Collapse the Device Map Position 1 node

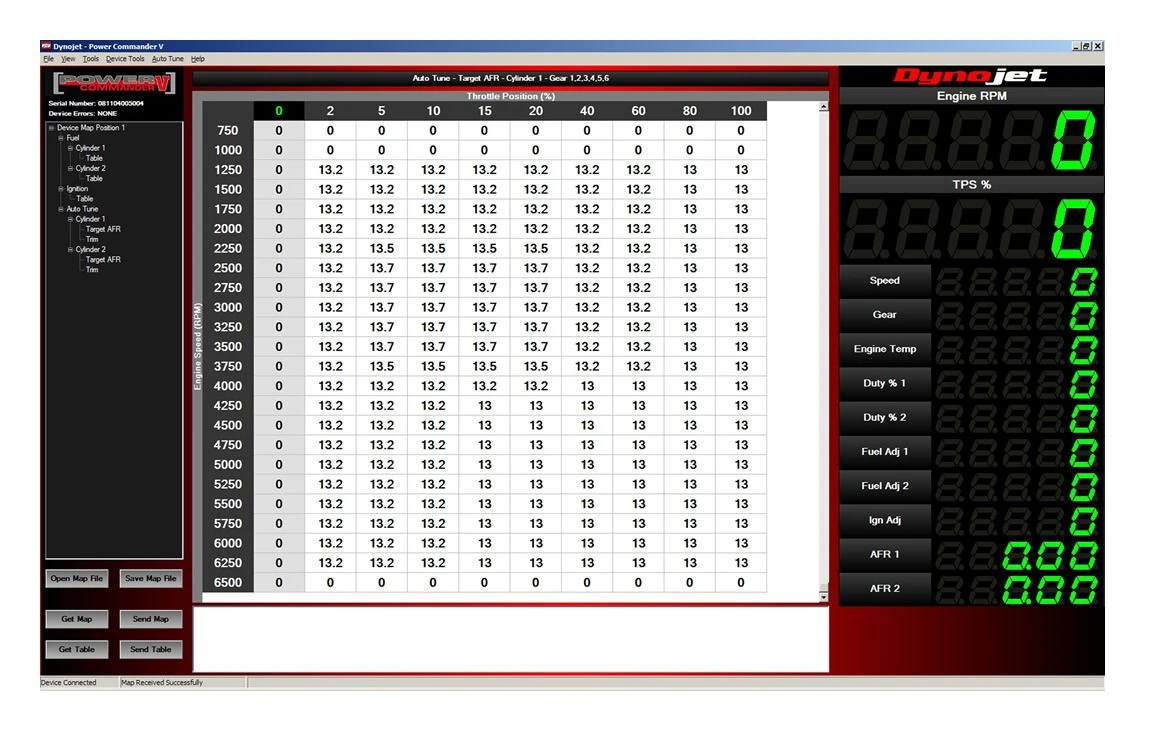pos(51,128)
